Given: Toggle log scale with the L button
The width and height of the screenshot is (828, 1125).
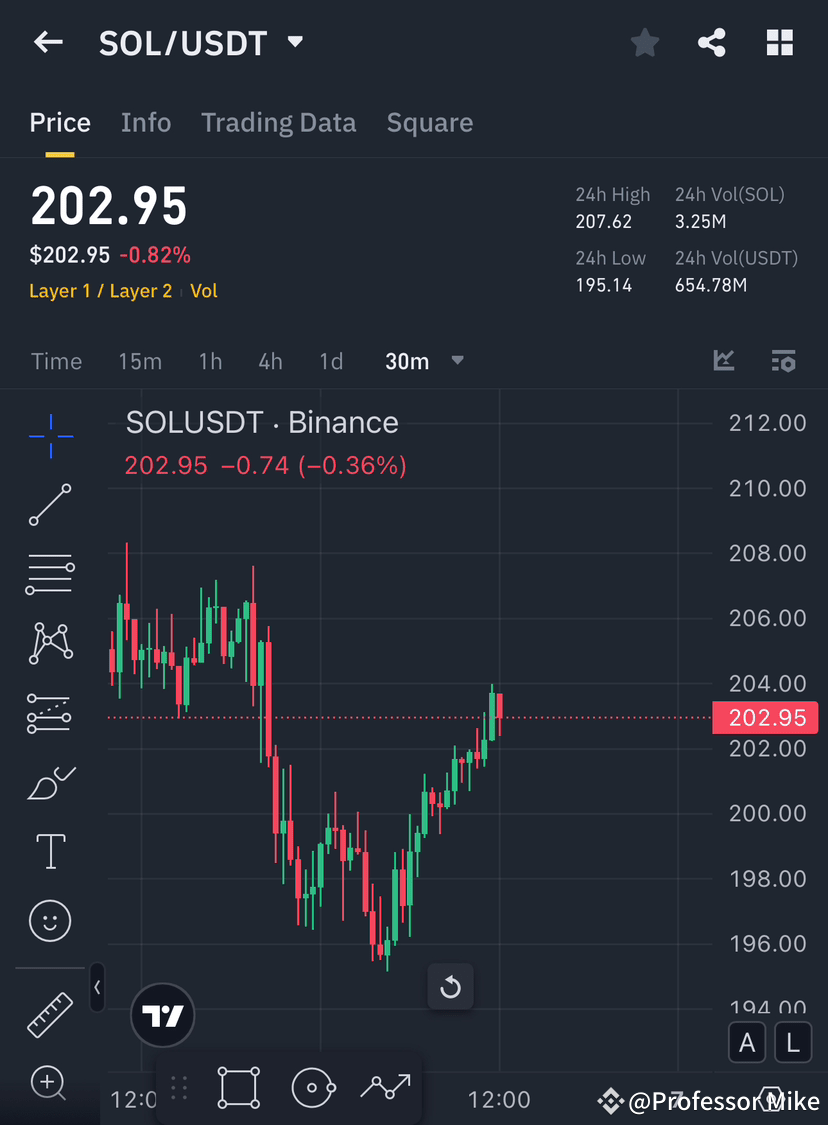Looking at the screenshot, I should point(793,1042).
